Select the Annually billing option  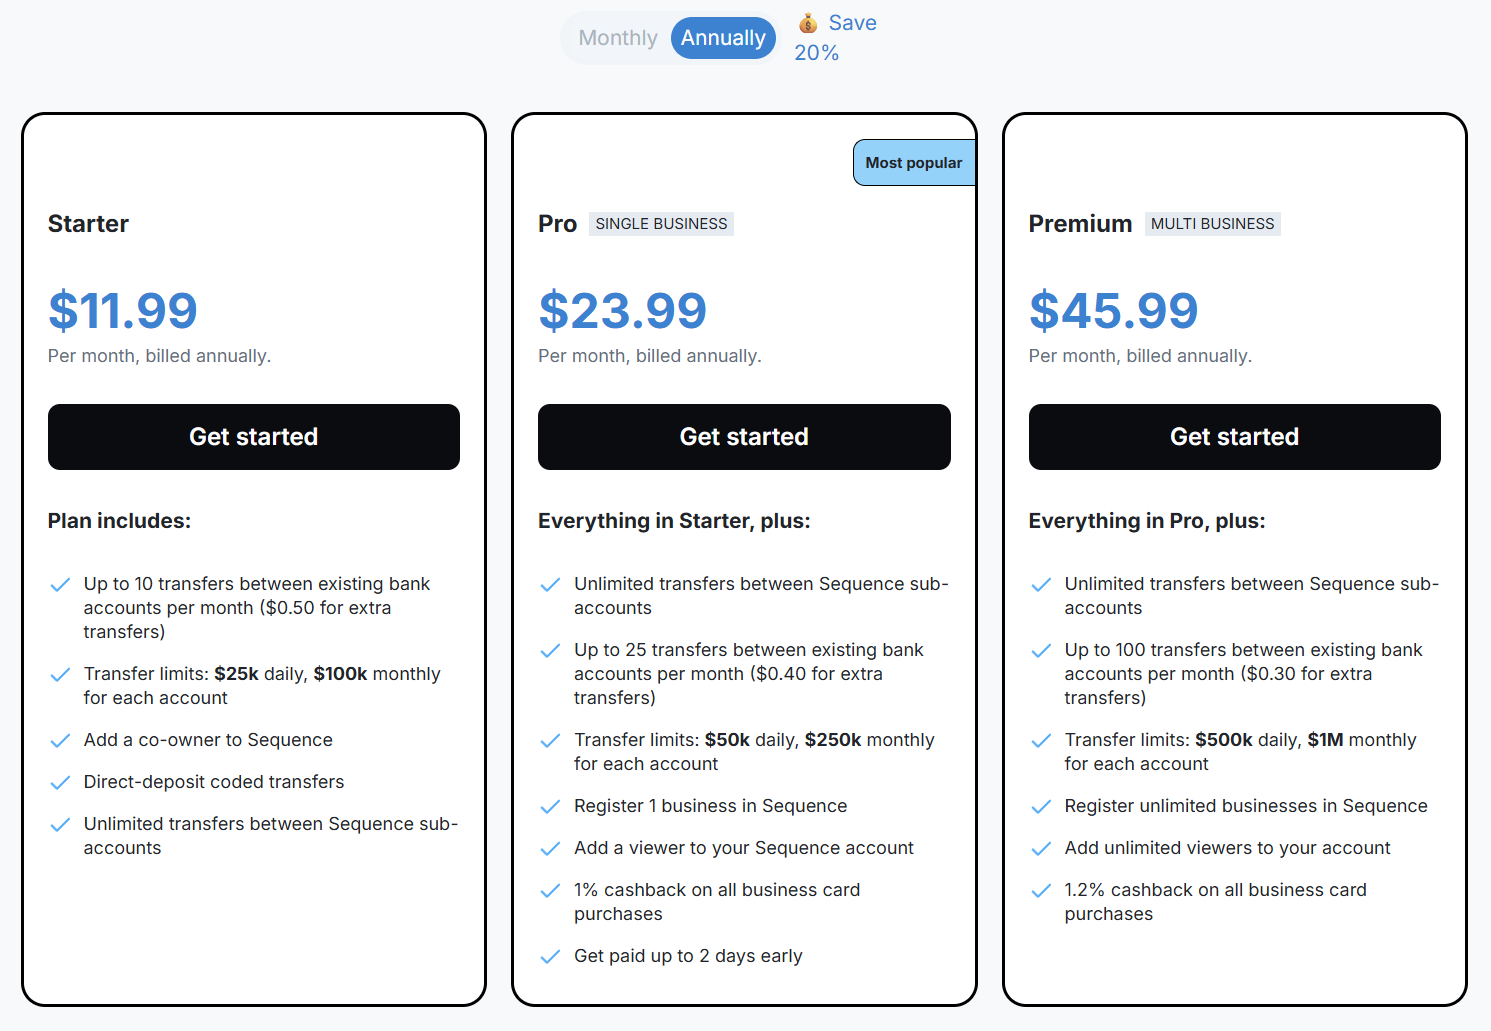pyautogui.click(x=723, y=38)
